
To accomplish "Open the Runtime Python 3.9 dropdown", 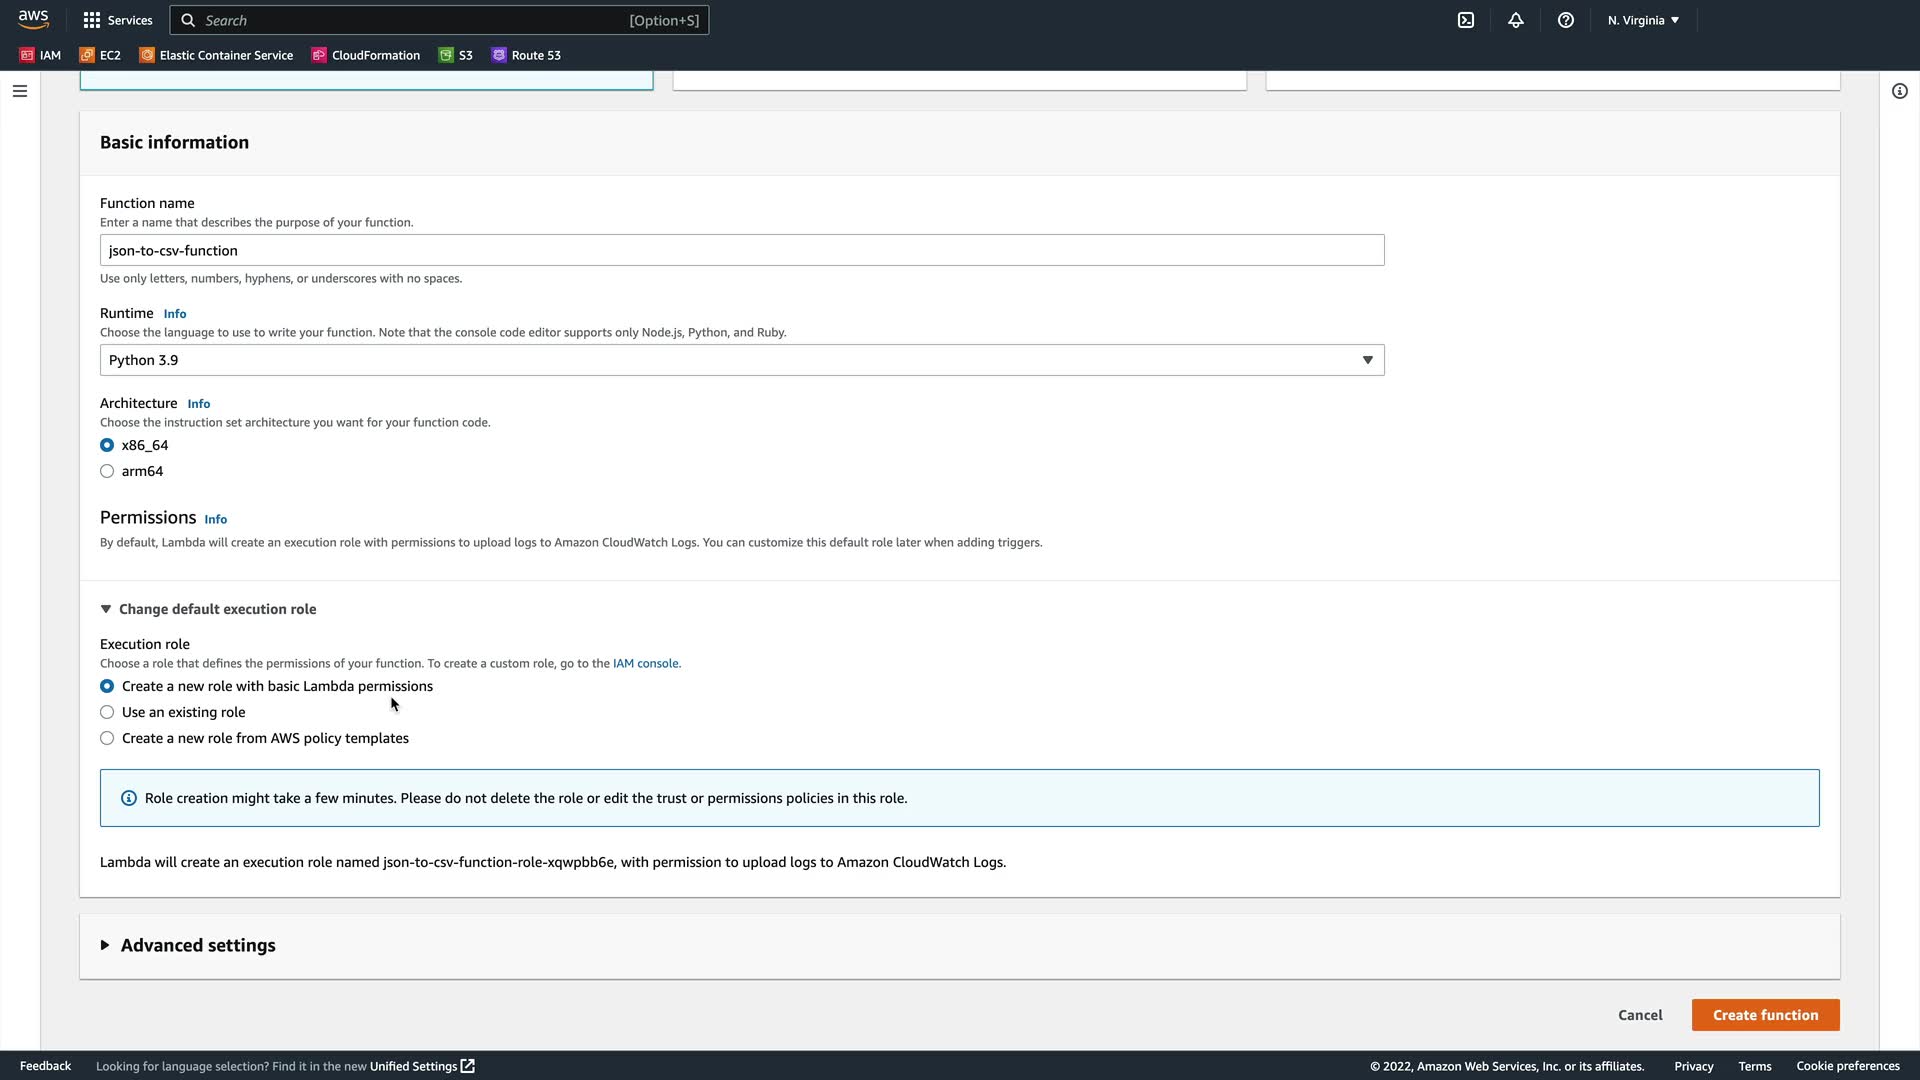I will (741, 360).
